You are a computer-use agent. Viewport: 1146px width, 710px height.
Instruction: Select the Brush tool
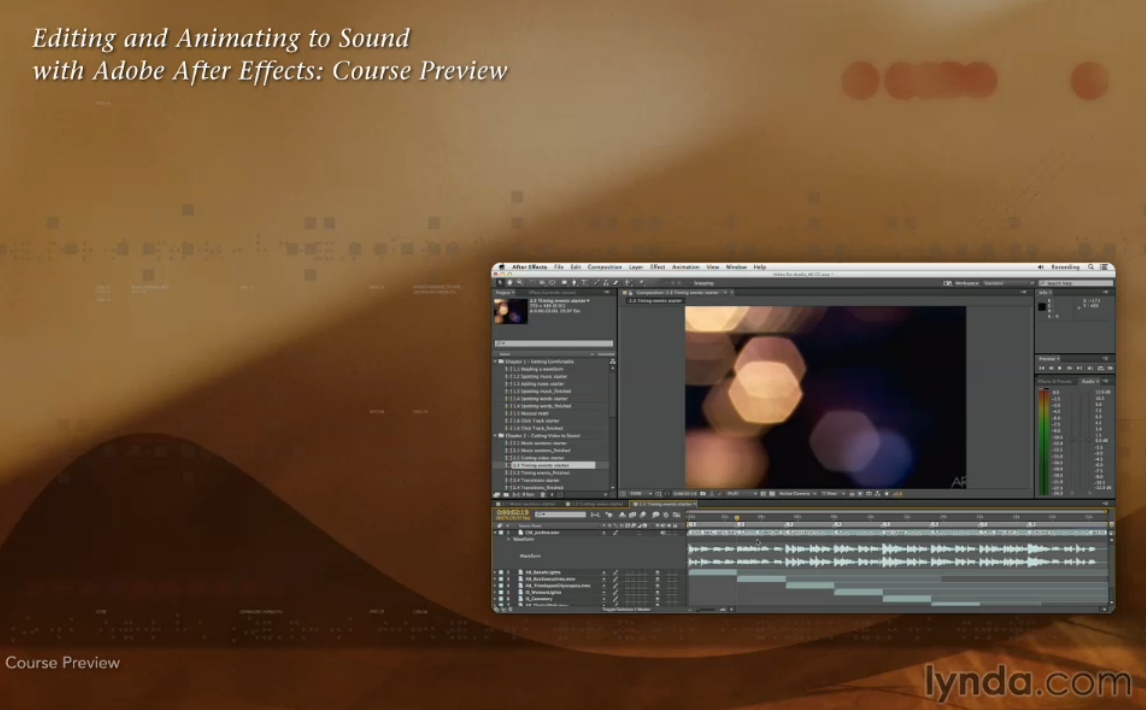(x=596, y=283)
